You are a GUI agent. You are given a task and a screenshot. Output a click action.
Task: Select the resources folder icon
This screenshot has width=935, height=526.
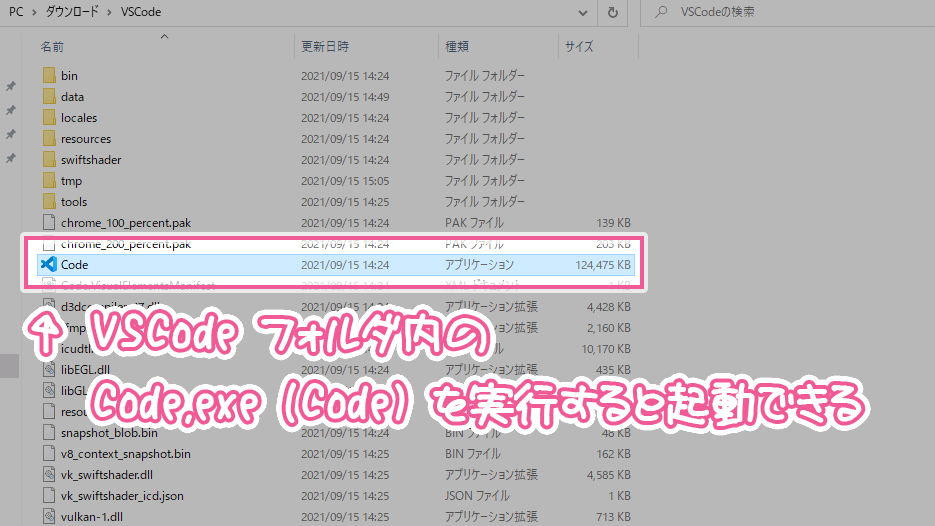(x=49, y=138)
